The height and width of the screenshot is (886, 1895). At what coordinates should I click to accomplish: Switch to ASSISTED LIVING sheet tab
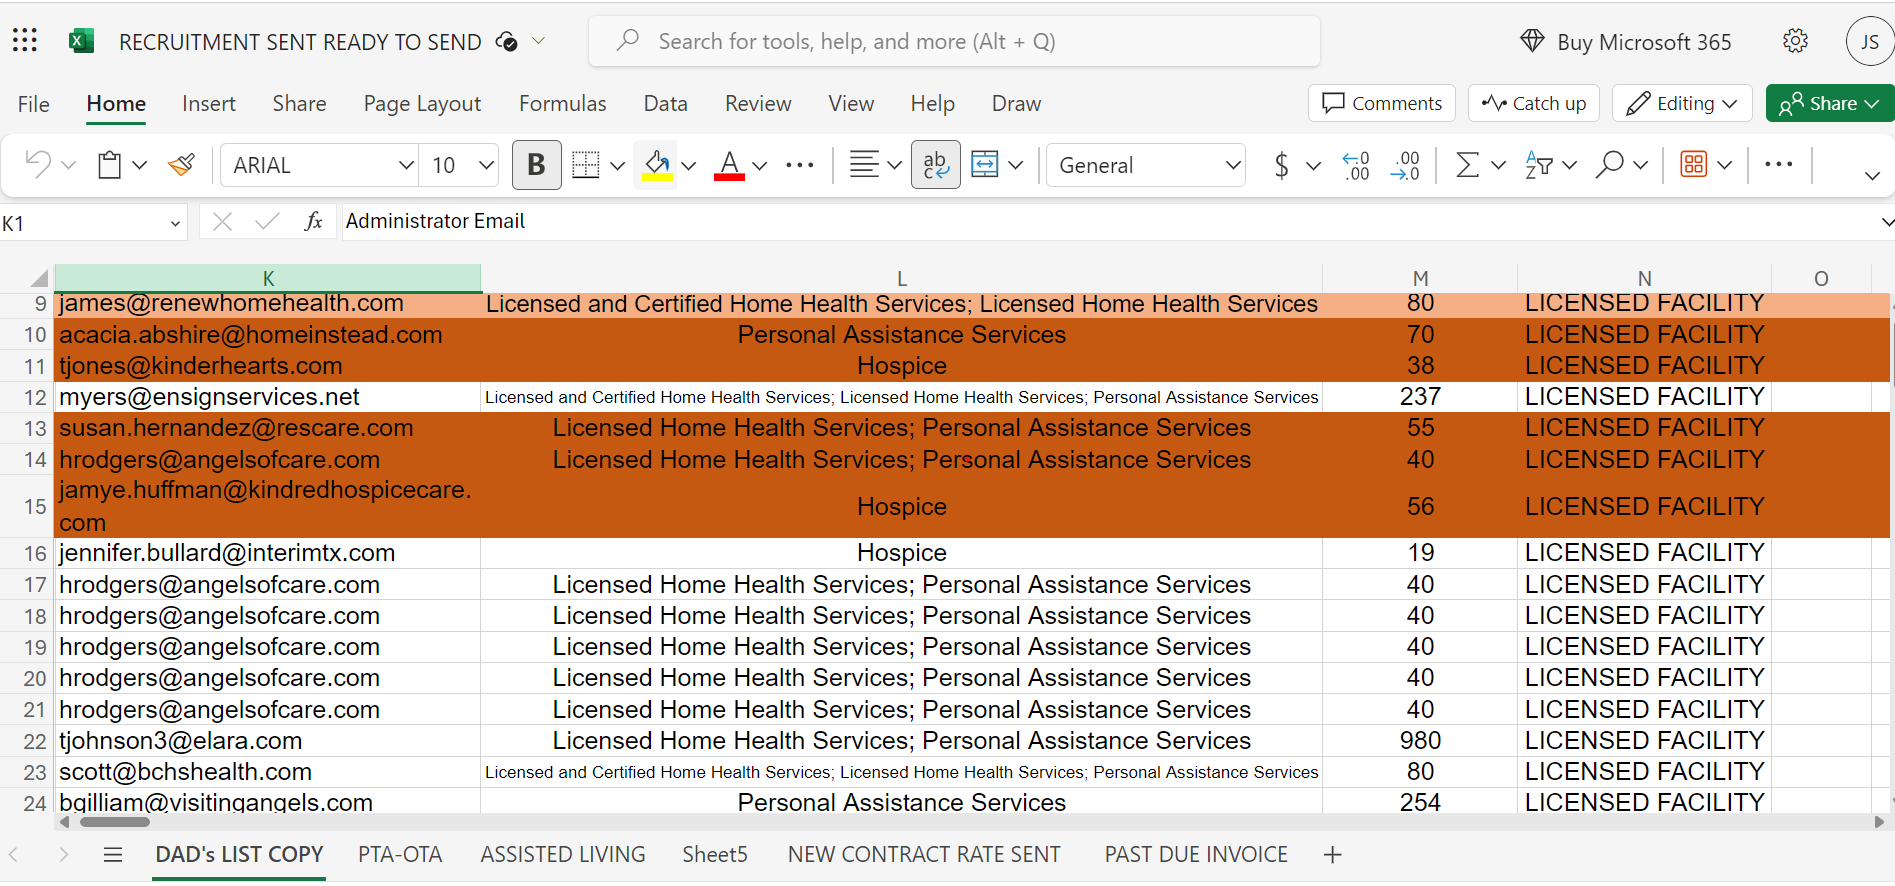tap(562, 855)
